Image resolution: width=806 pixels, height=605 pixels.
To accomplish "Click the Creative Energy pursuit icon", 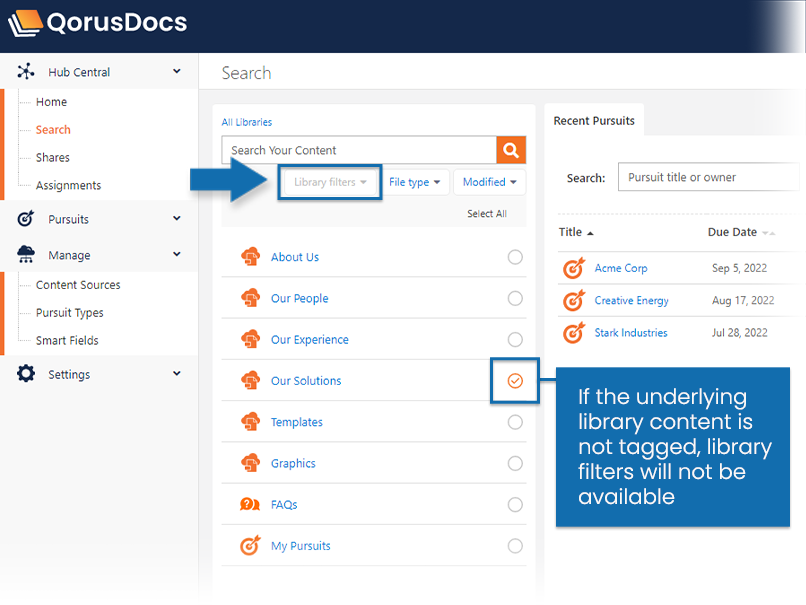I will point(574,300).
